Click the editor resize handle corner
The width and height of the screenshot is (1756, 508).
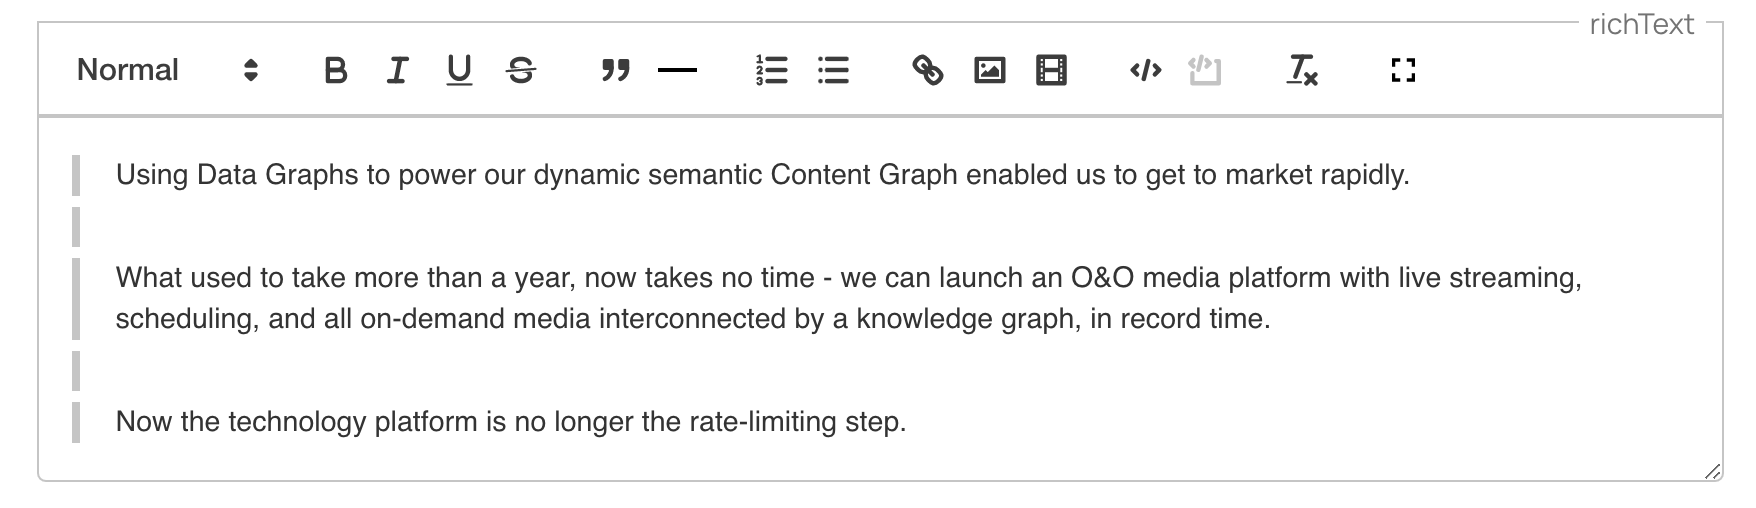(1712, 471)
